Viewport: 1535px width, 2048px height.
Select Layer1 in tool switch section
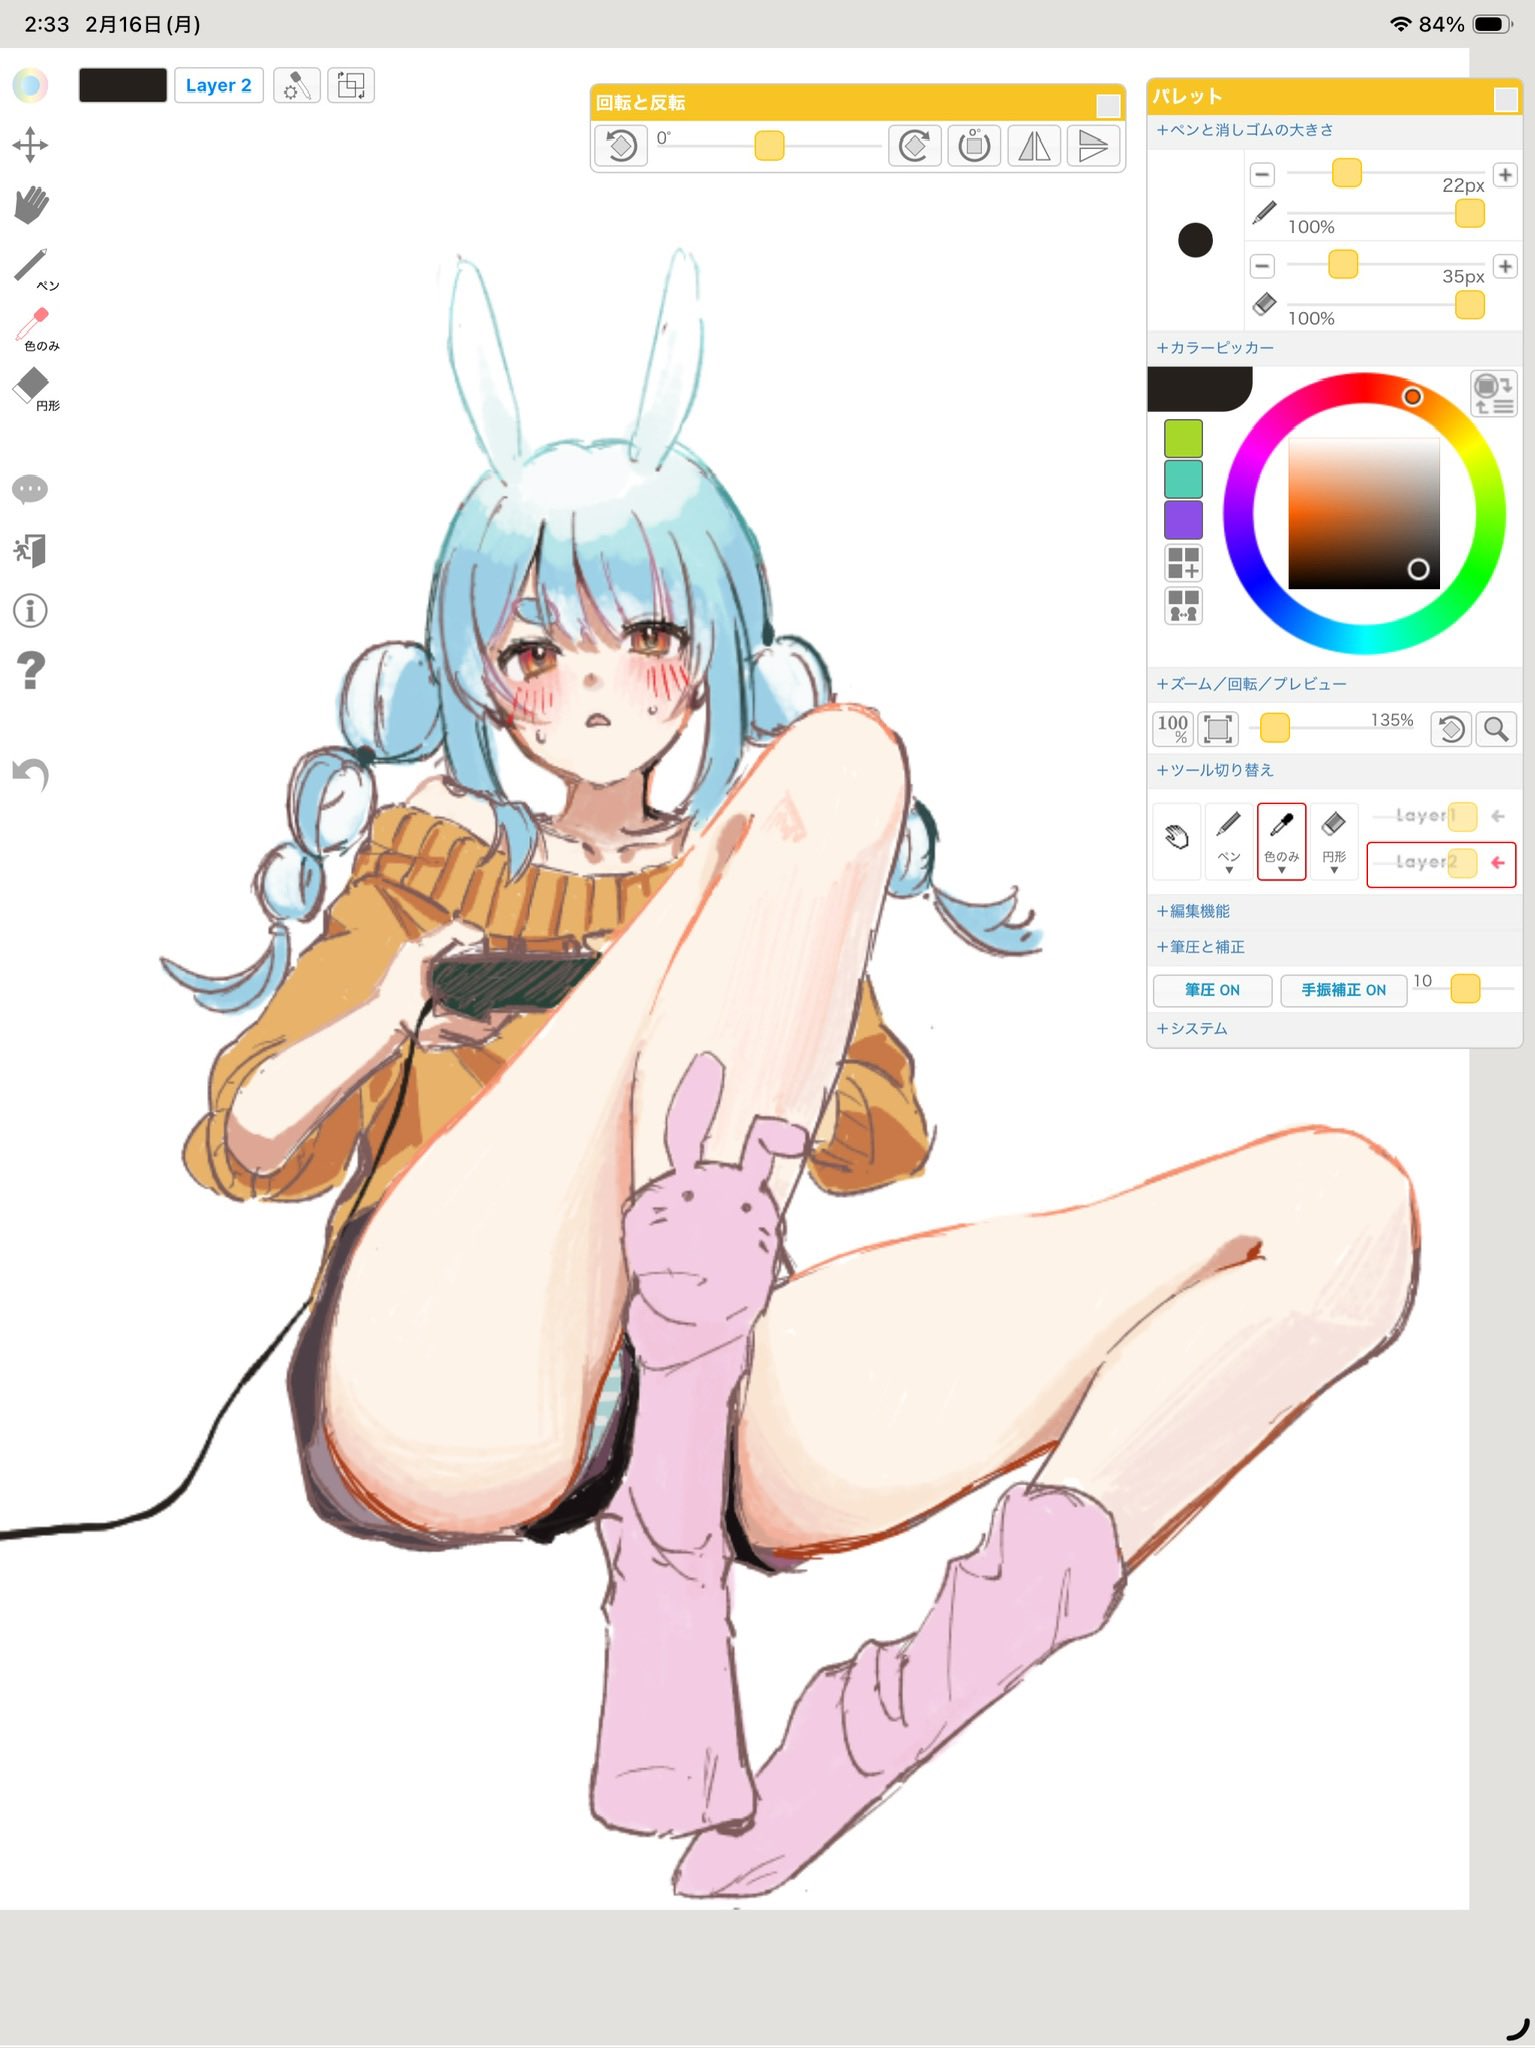[1441, 816]
